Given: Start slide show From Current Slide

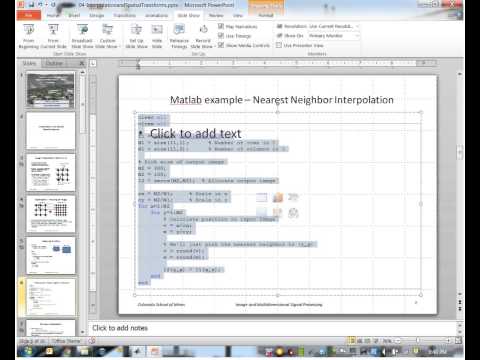Looking at the screenshot, I should tap(53, 36).
